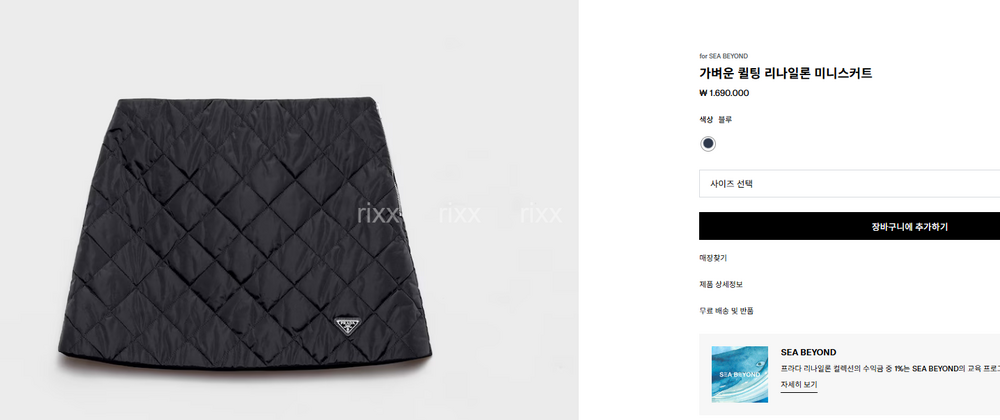Click the ₩ 1.690.000 price text

click(724, 93)
